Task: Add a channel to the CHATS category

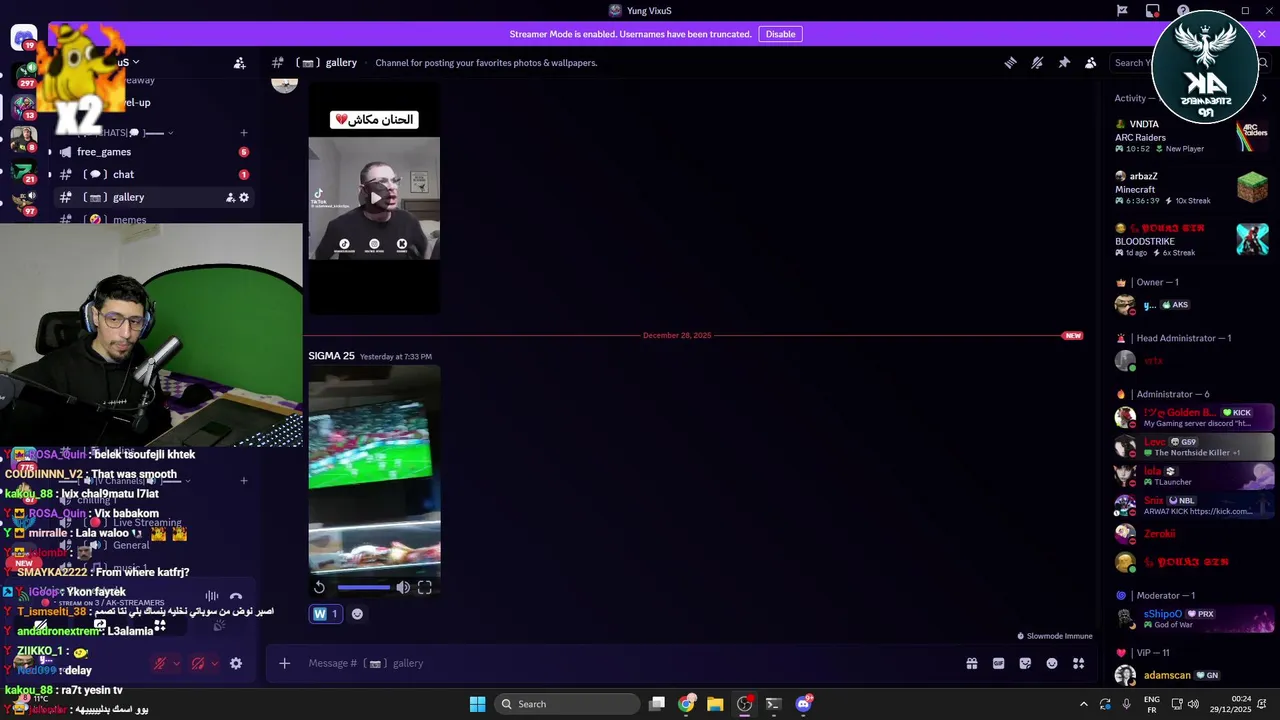Action: (x=243, y=132)
